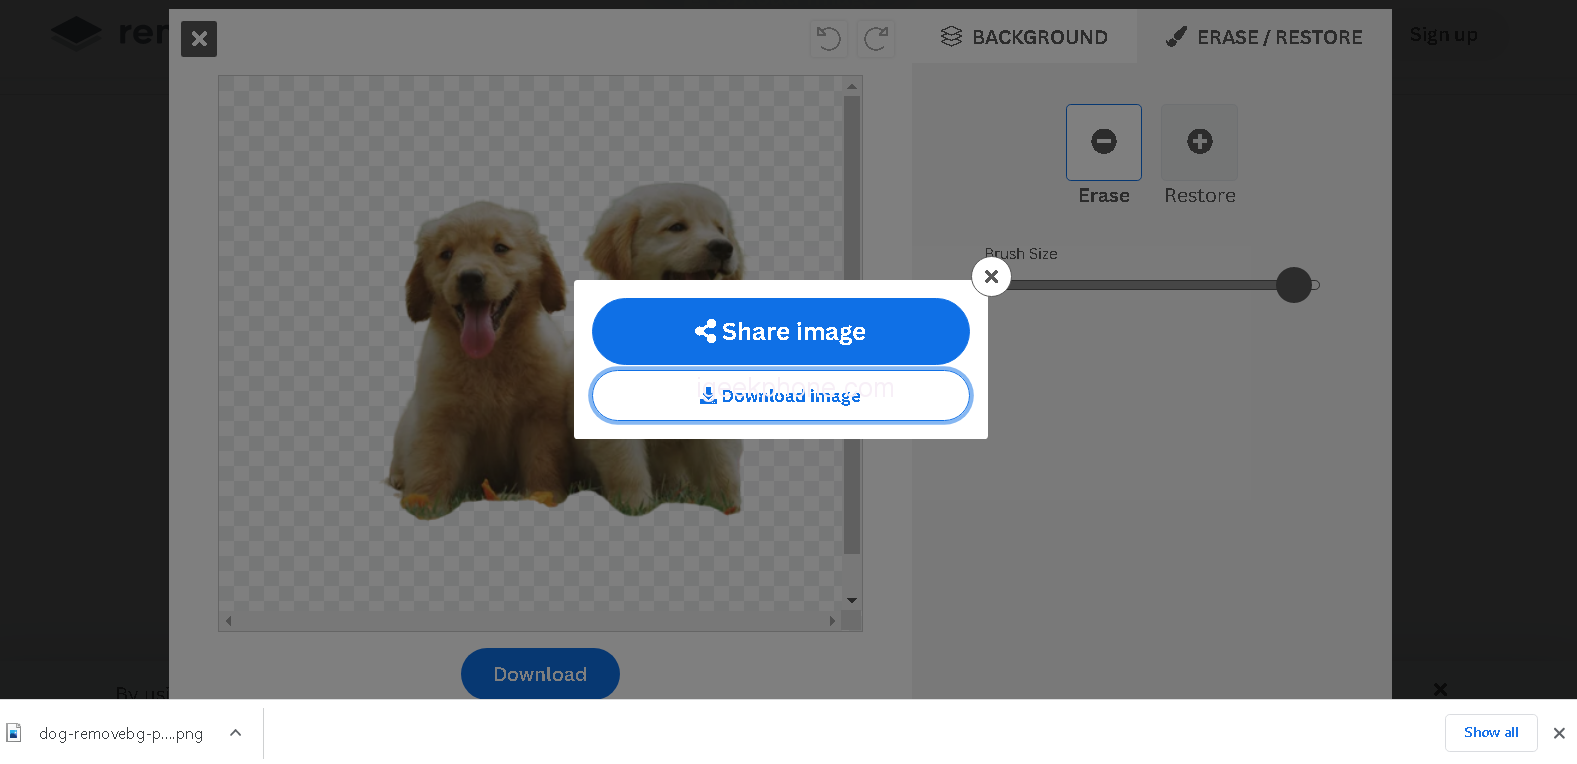Select the Erase brush mode
The height and width of the screenshot is (764, 1577).
point(1103,142)
